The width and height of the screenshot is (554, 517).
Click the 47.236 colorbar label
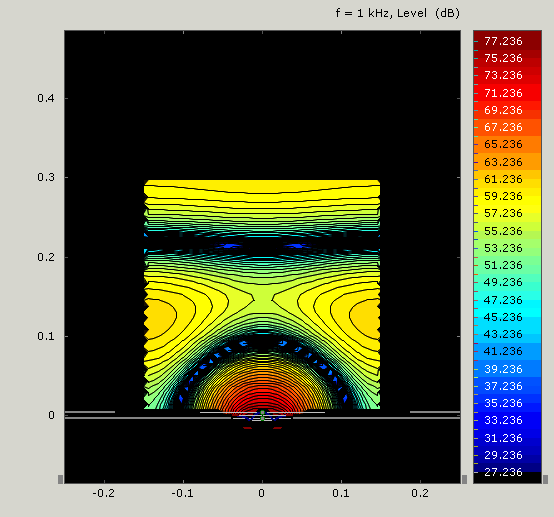(503, 300)
